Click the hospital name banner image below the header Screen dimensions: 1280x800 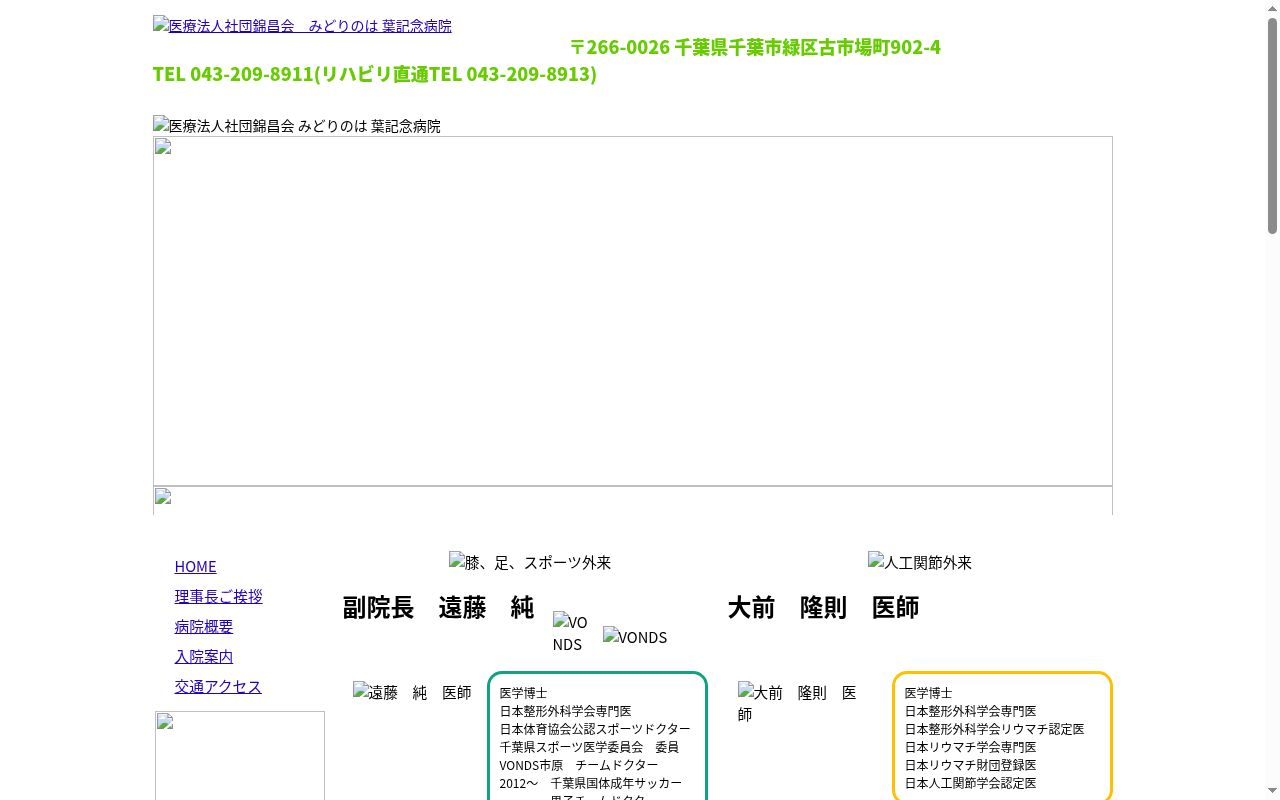pyautogui.click(x=297, y=126)
